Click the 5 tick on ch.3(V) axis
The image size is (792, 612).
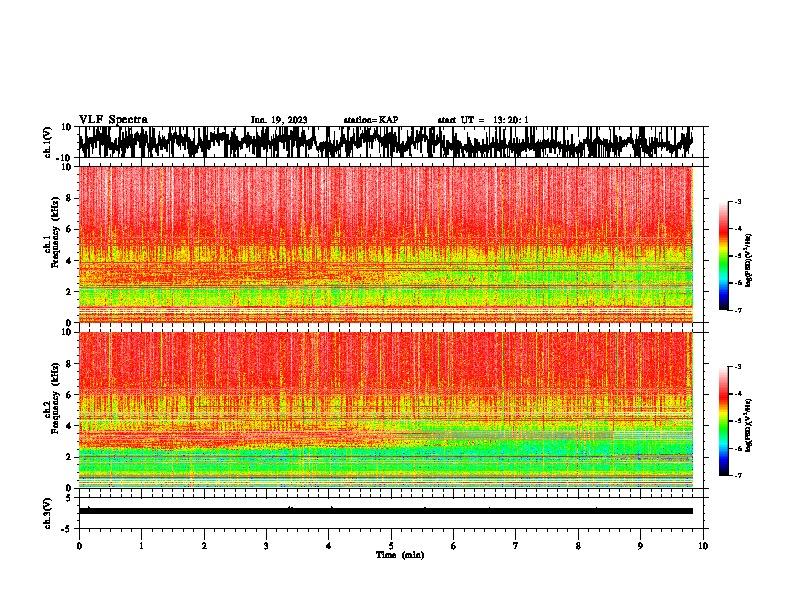[69, 498]
